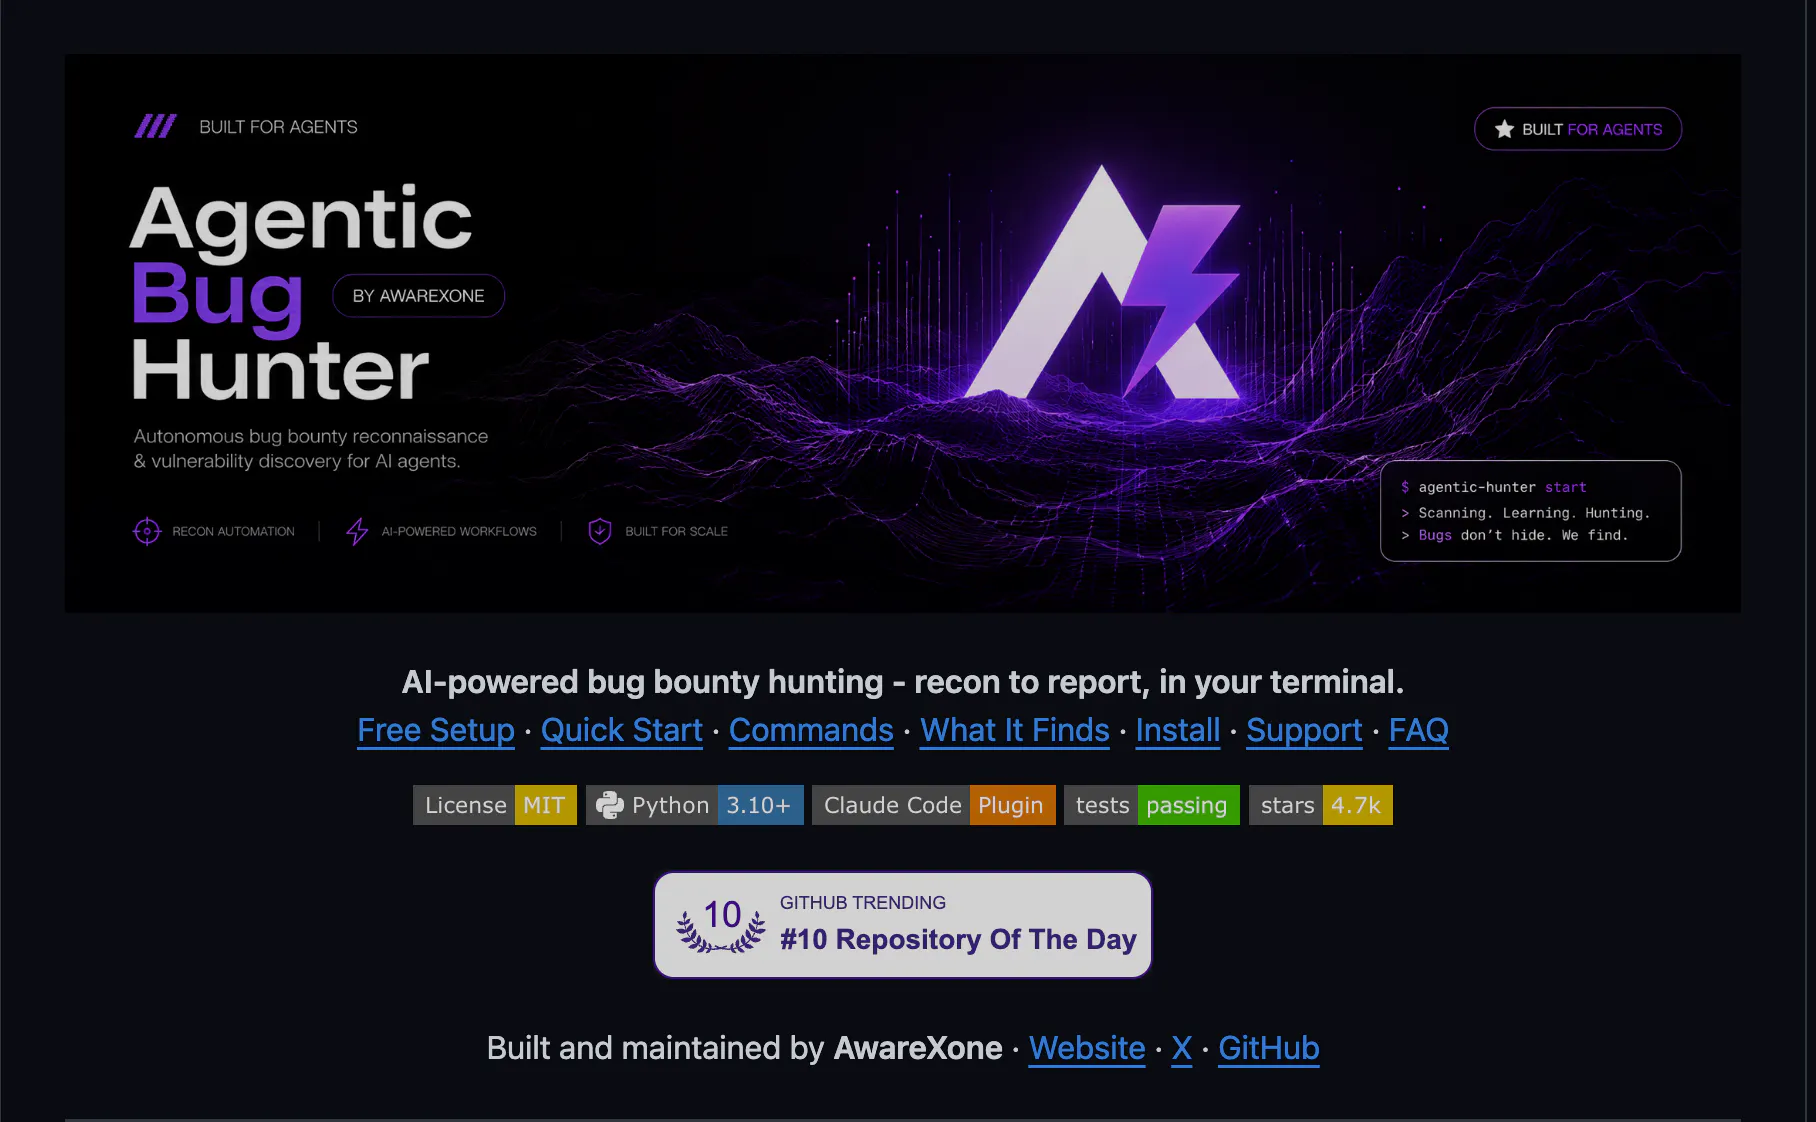The image size is (1816, 1122).
Task: Click the 'AI-POWERED WORKFLOWS' label
Action: click(459, 532)
